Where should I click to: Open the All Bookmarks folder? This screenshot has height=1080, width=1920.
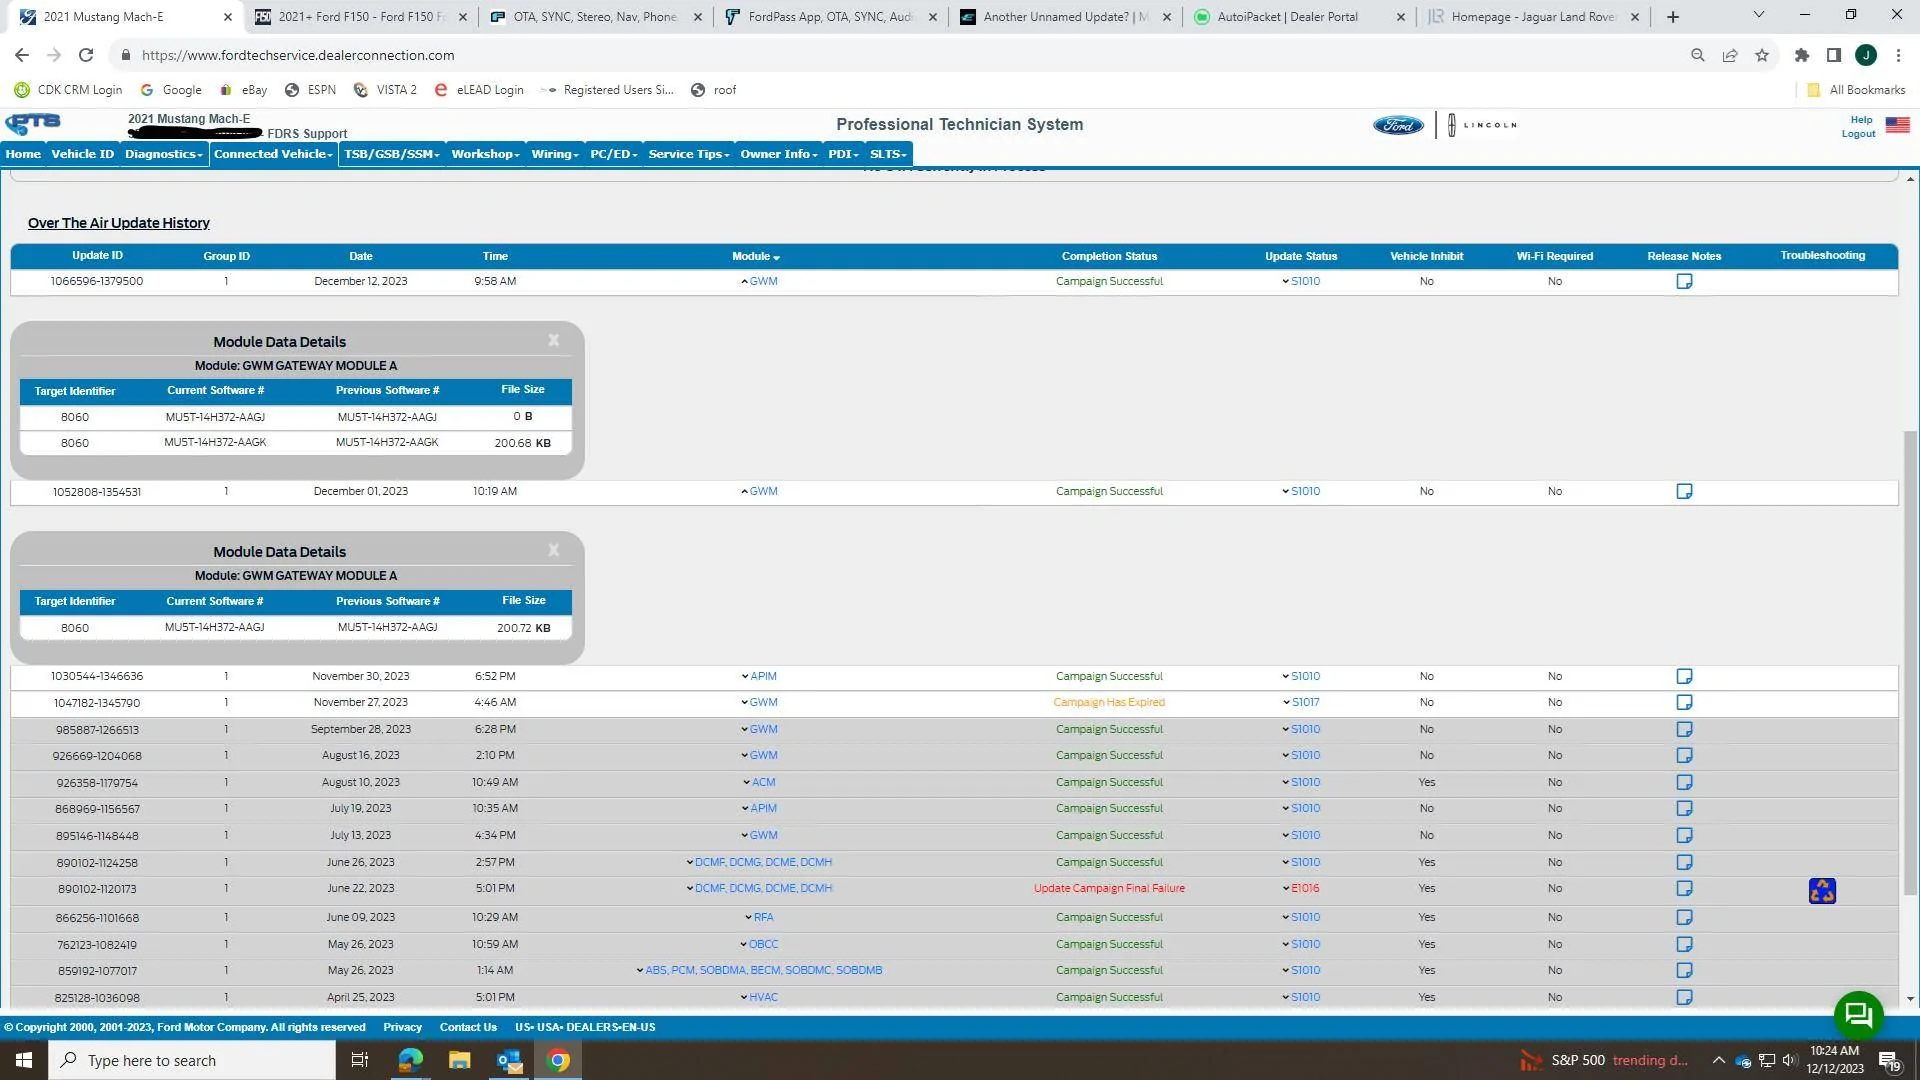pyautogui.click(x=1856, y=90)
